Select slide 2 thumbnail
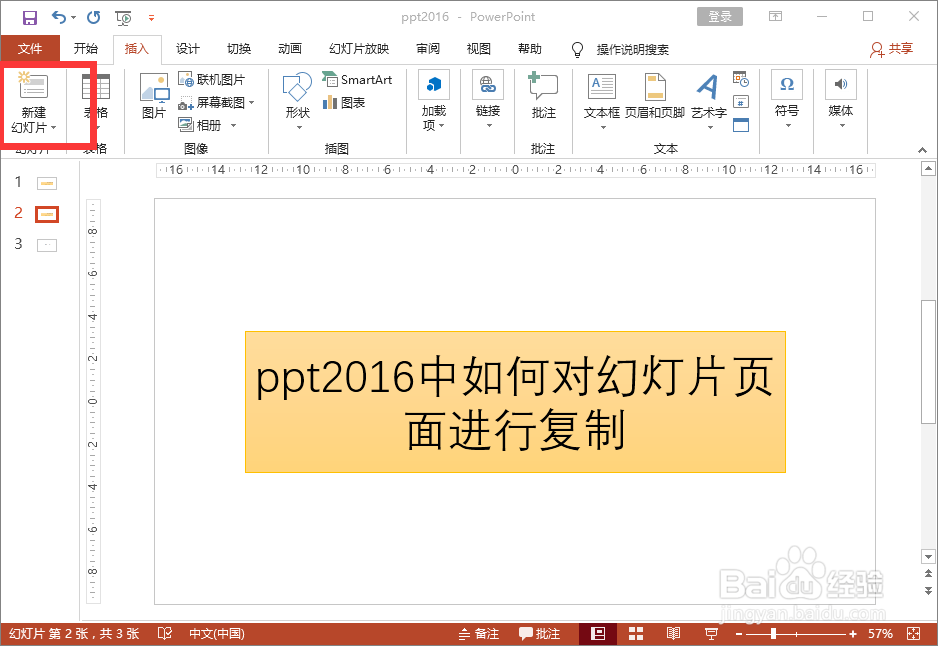The image size is (938, 646). 47,214
